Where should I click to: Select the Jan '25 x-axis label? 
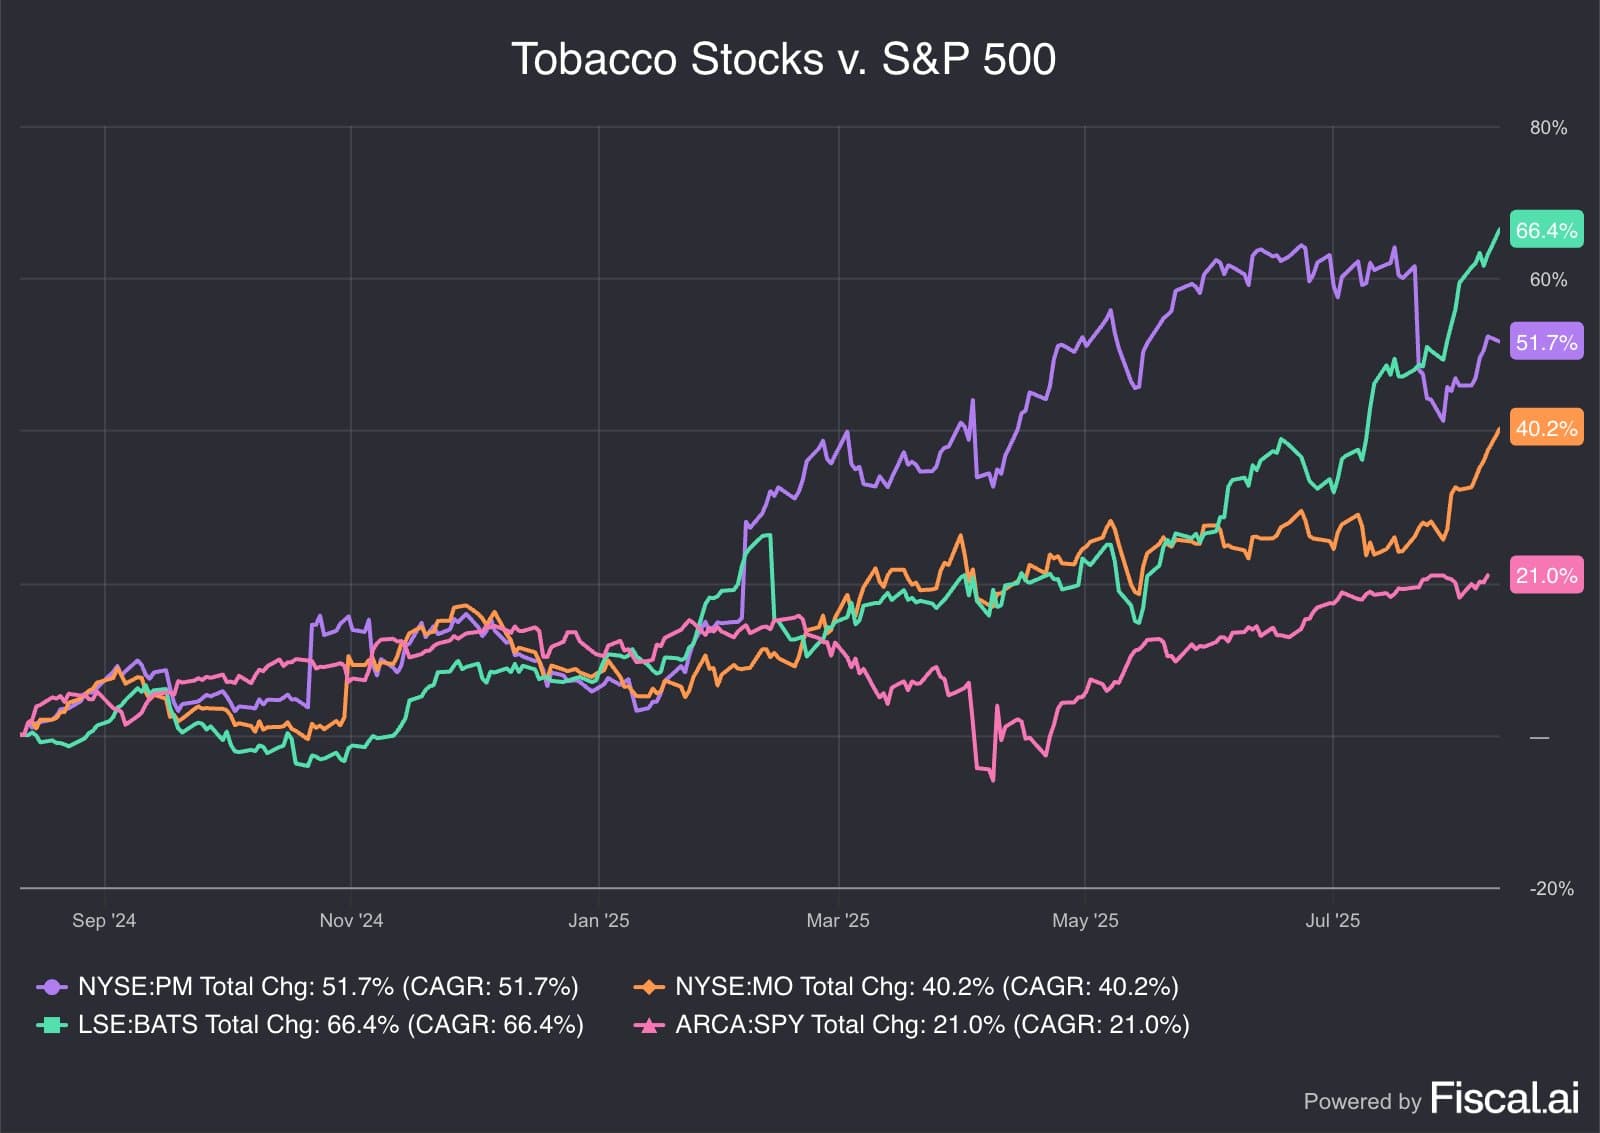598,920
